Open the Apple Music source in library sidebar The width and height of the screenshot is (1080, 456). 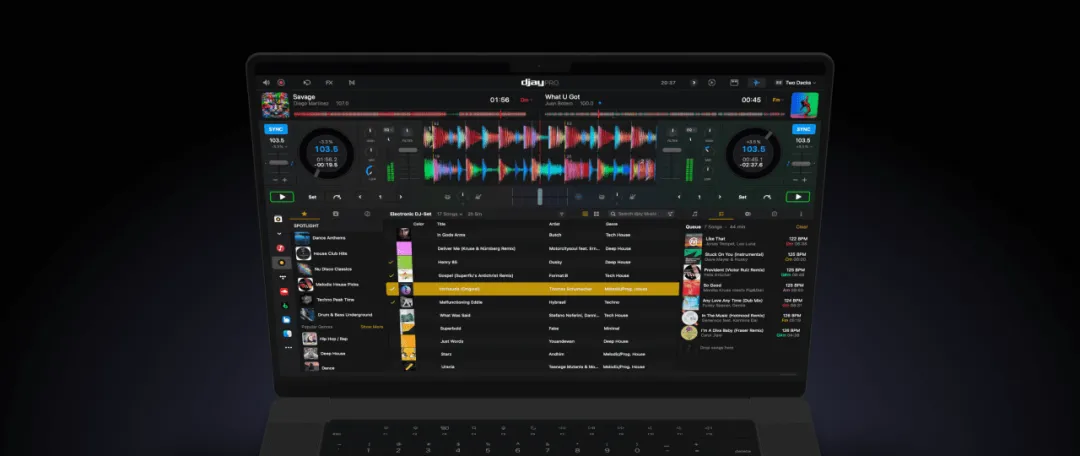pyautogui.click(x=280, y=247)
